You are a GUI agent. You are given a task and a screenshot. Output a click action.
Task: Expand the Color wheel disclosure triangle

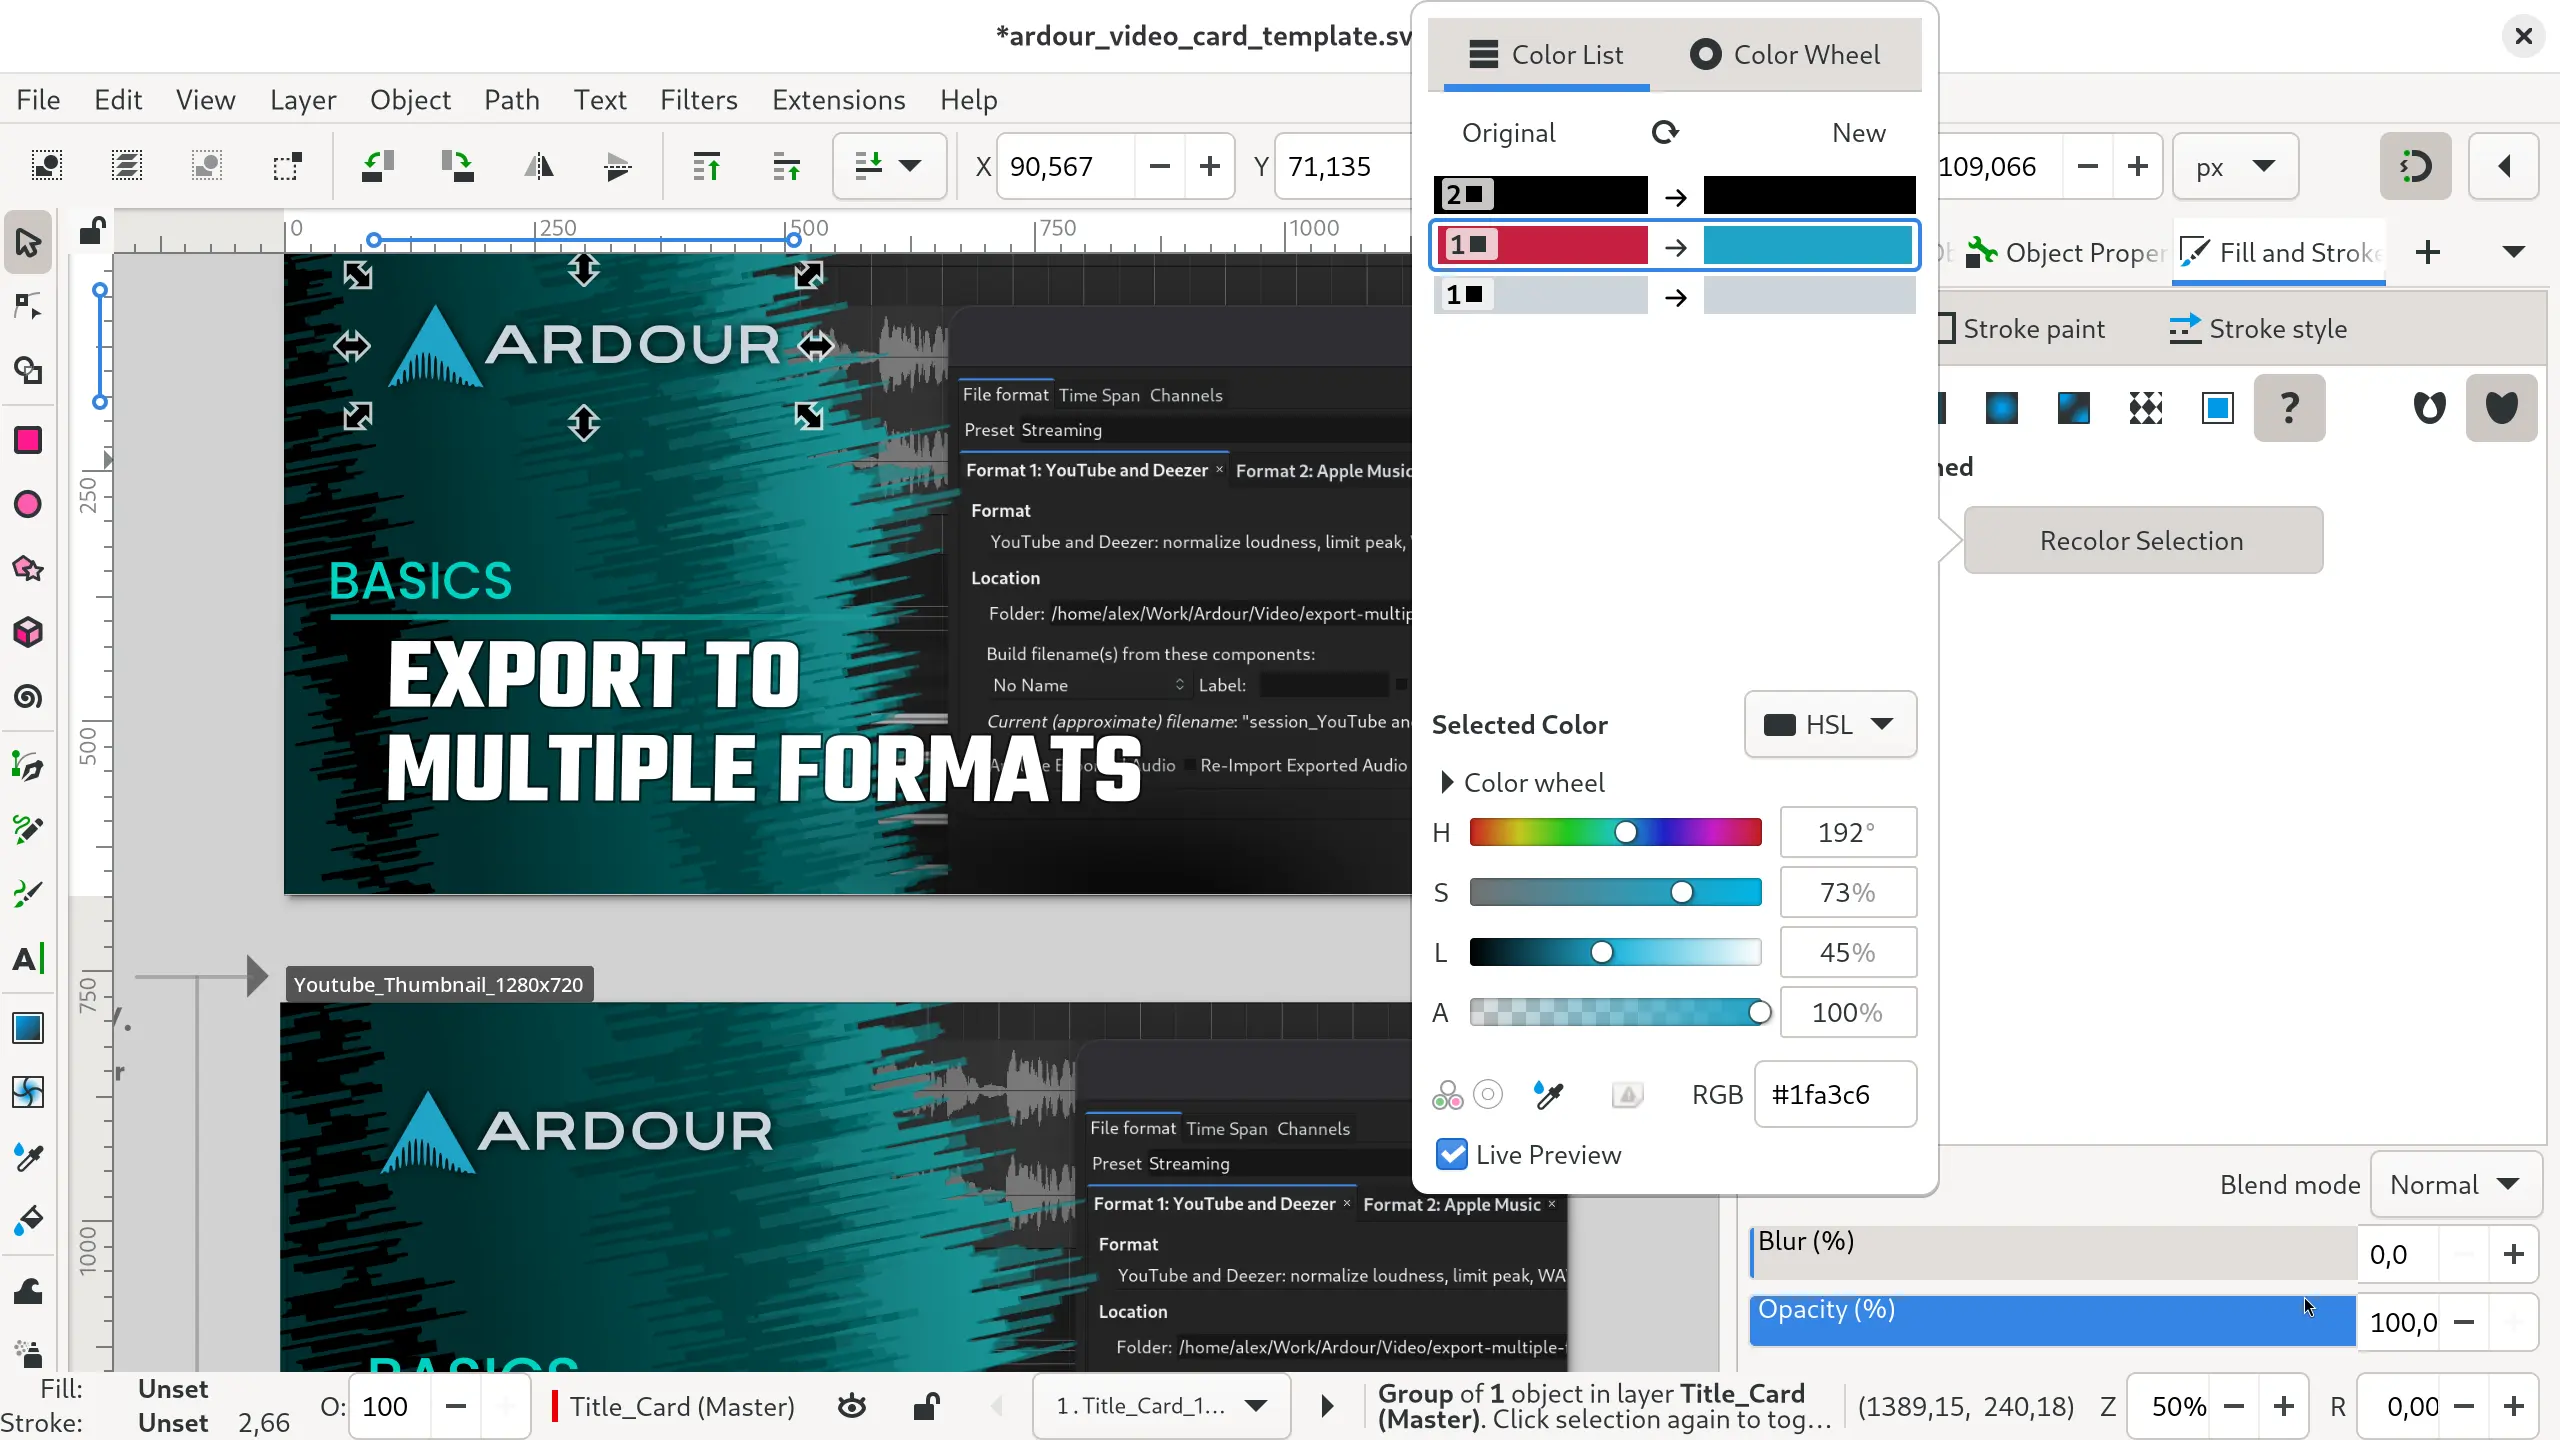1446,783
